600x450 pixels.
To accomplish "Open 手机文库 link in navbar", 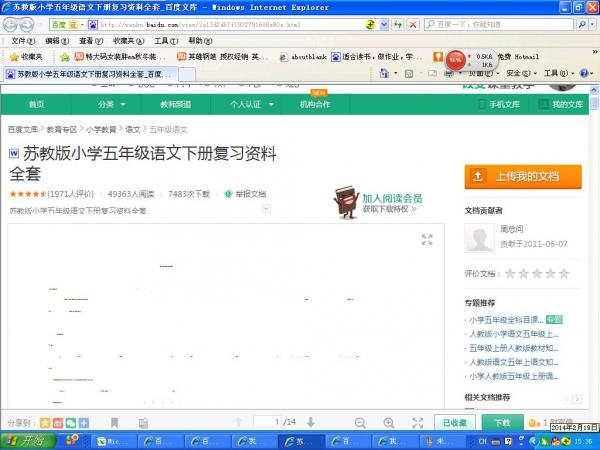I will click(499, 104).
